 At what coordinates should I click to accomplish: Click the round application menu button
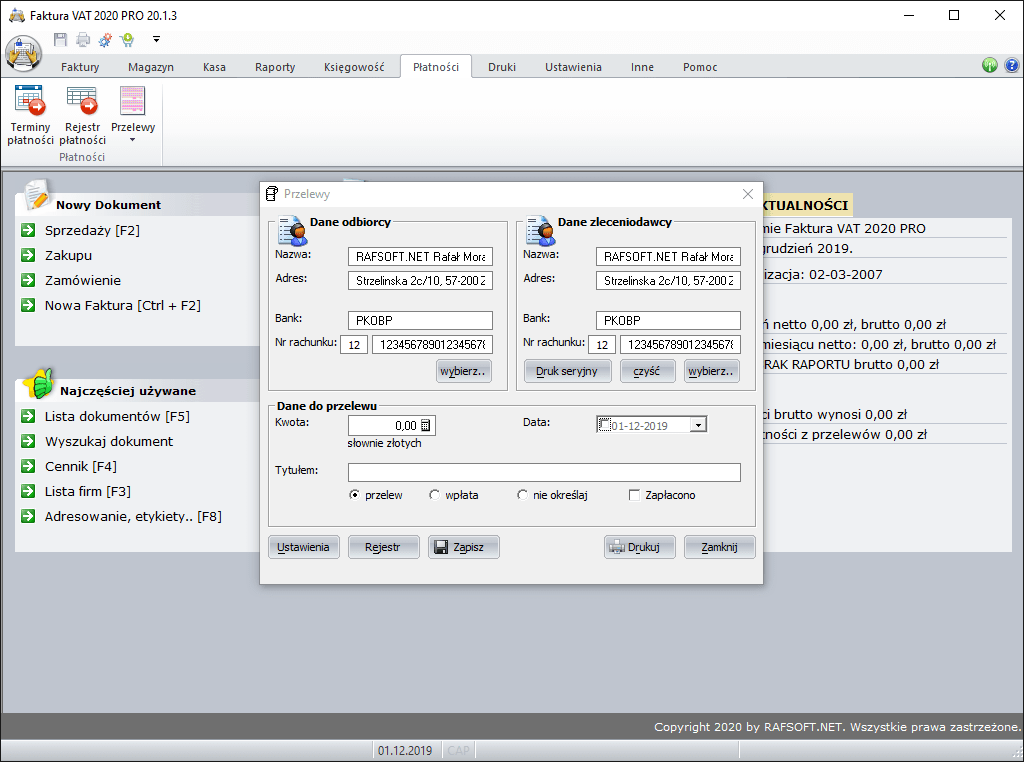click(24, 54)
